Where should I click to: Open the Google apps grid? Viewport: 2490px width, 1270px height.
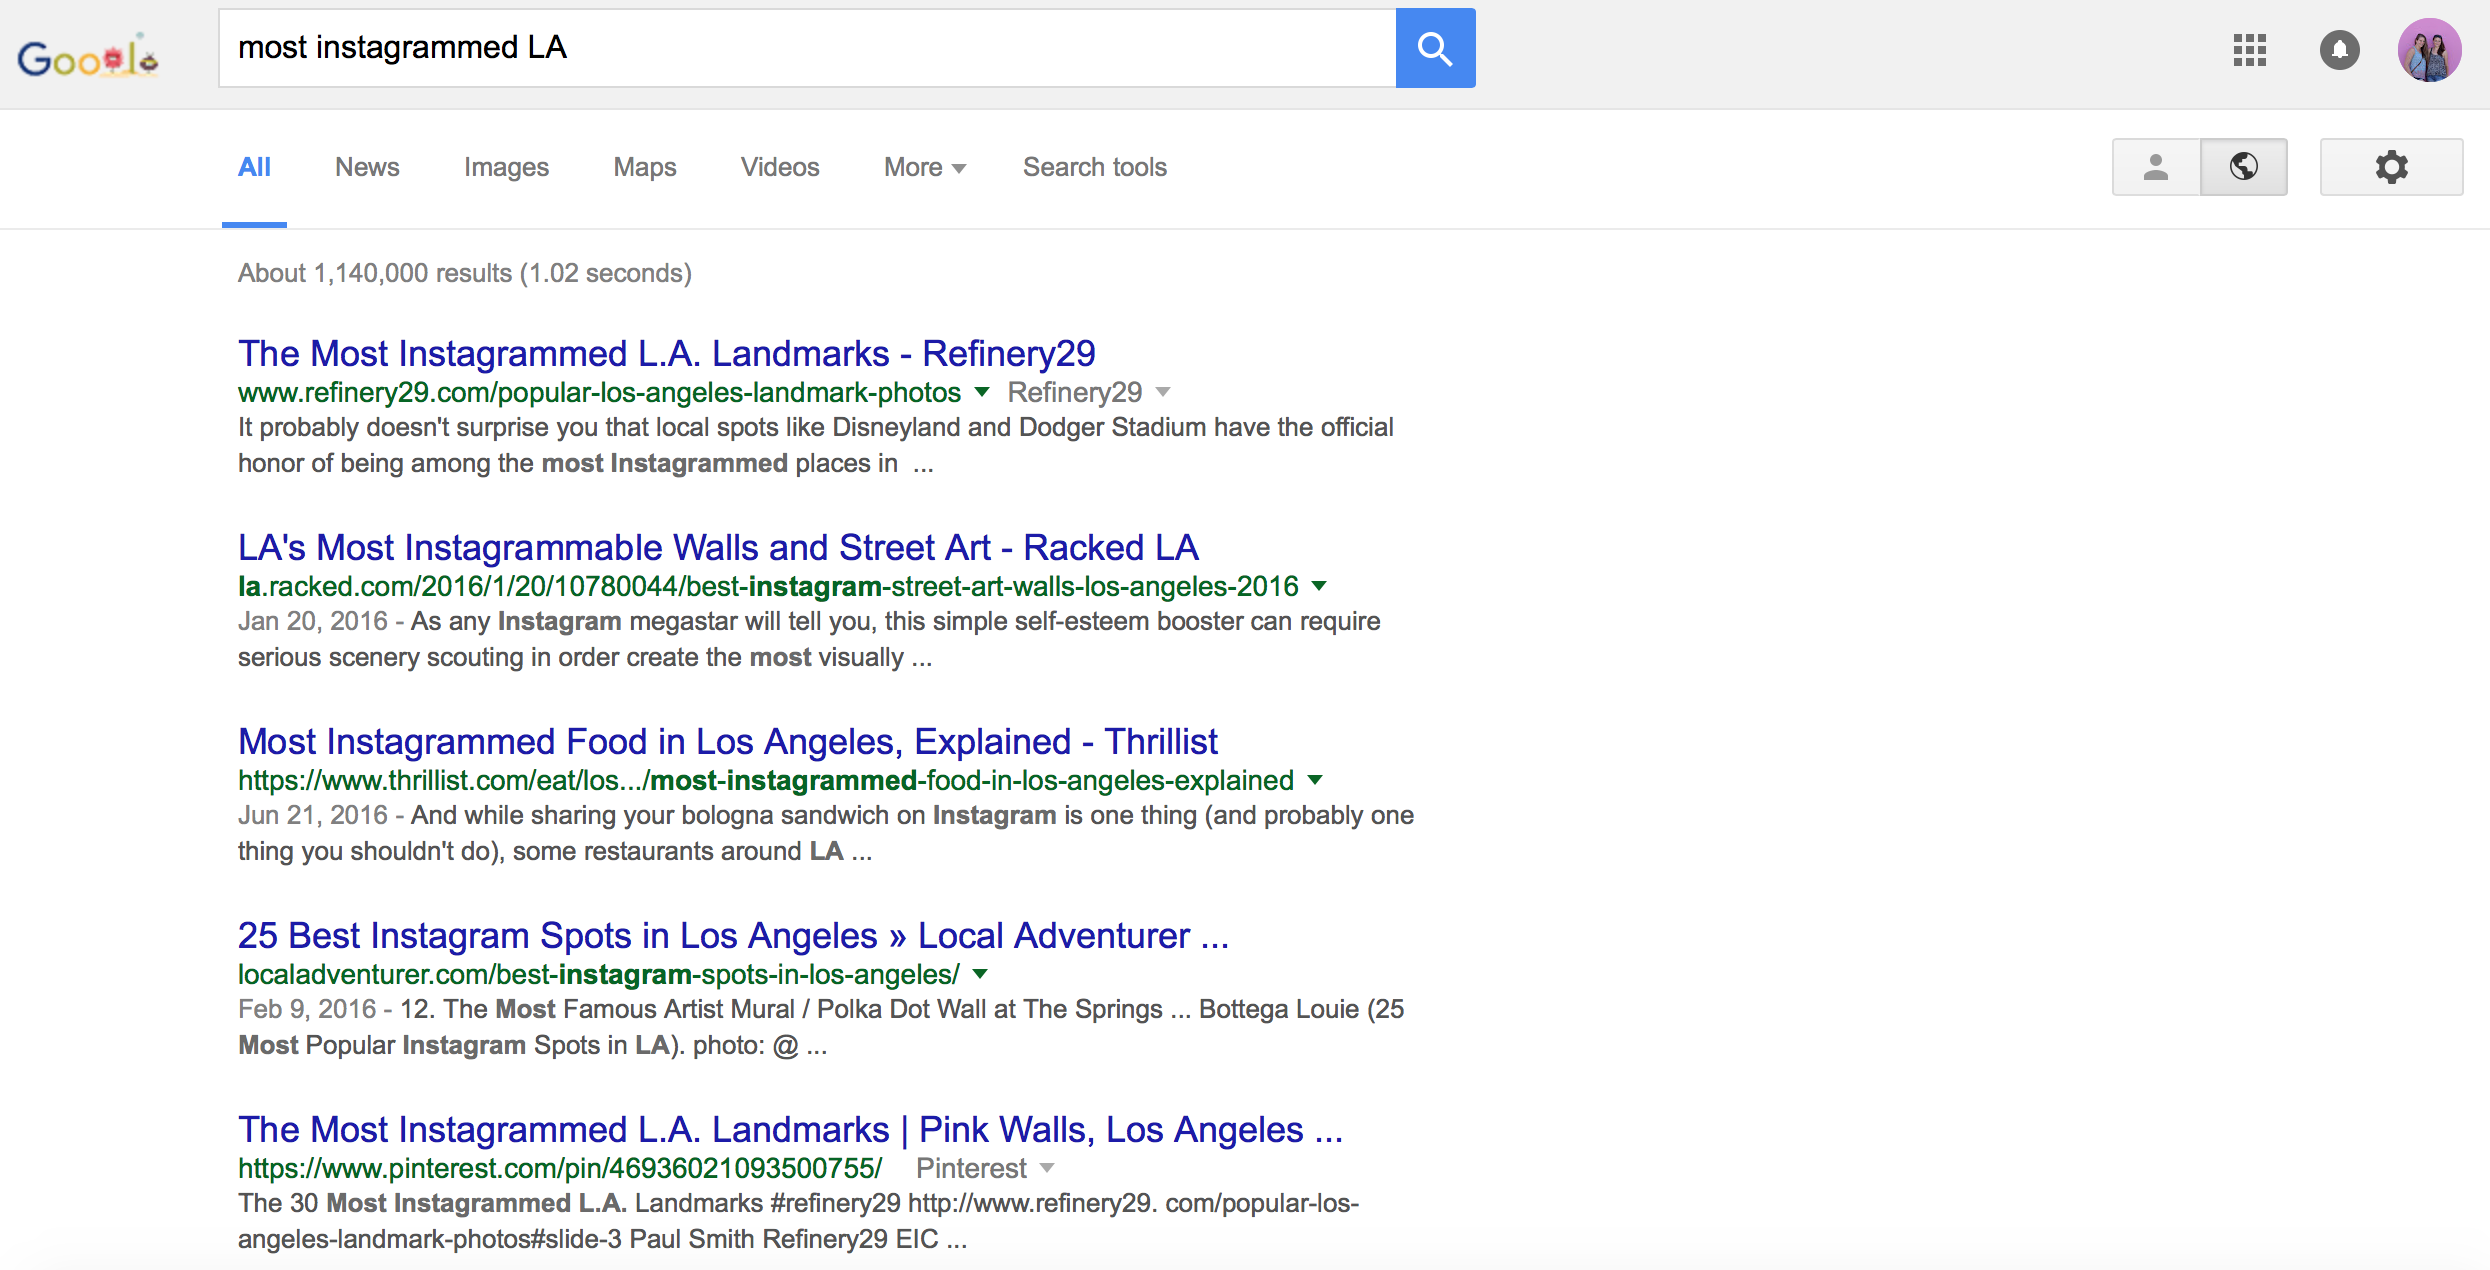tap(2249, 50)
